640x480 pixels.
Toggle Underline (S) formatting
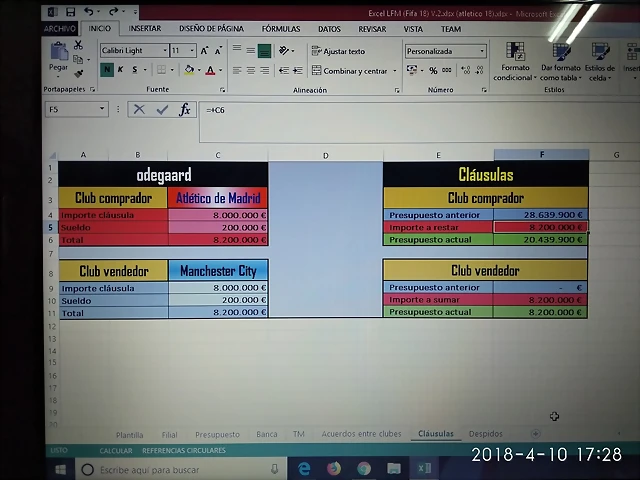point(134,70)
